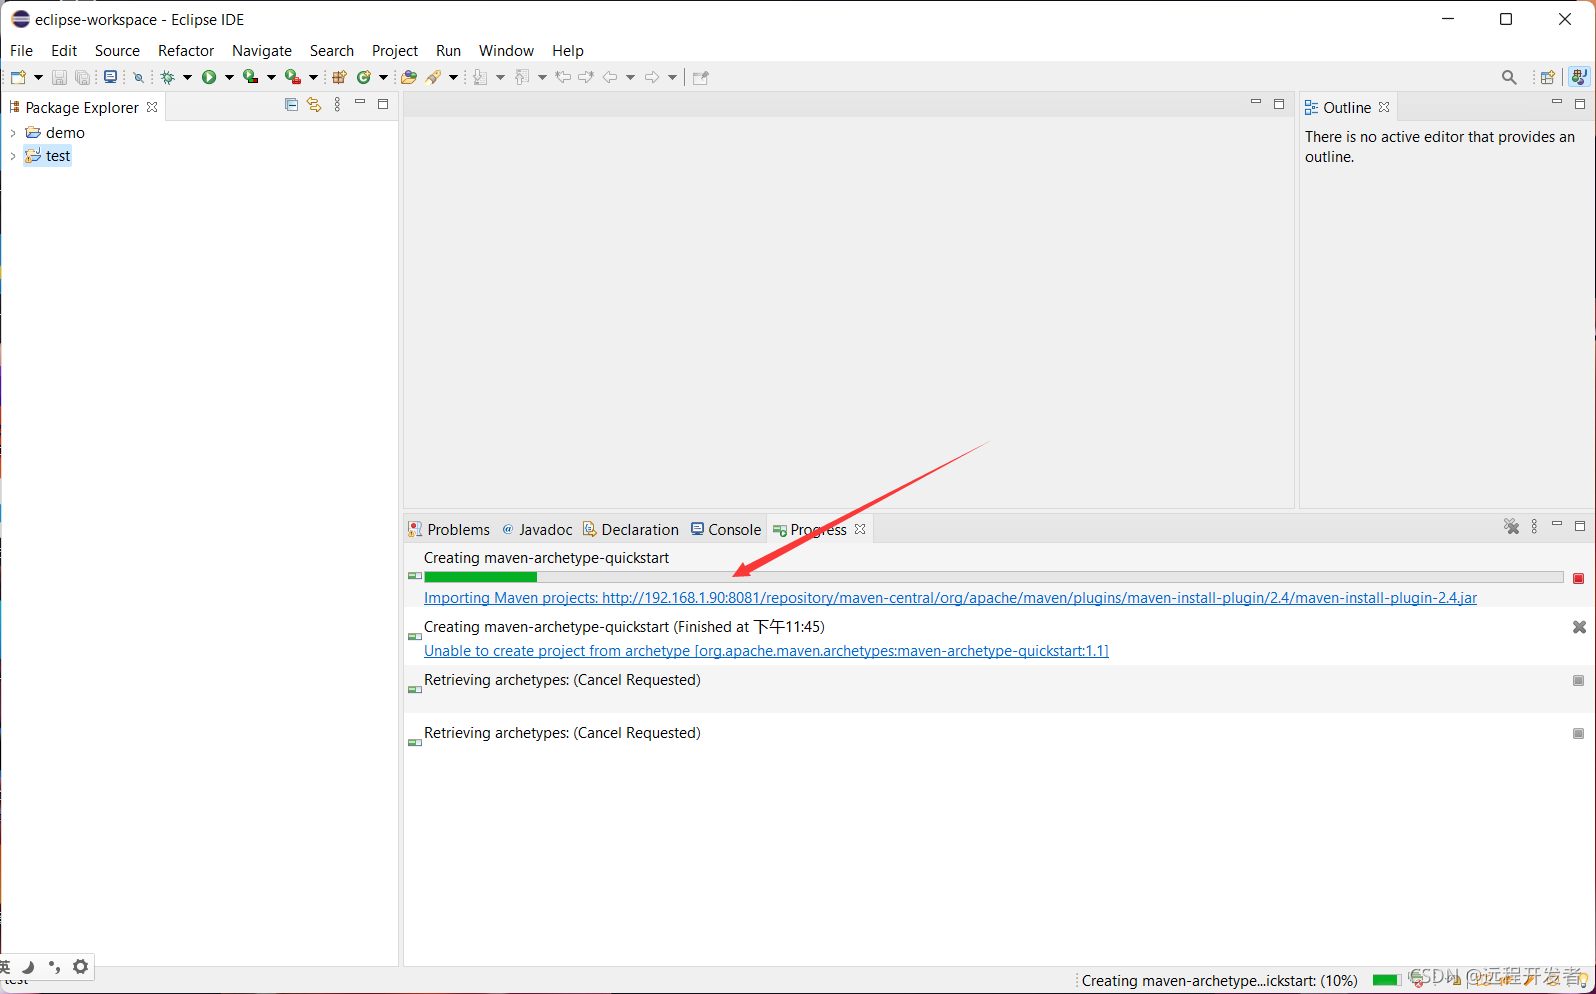Open the File menu

click(x=21, y=50)
